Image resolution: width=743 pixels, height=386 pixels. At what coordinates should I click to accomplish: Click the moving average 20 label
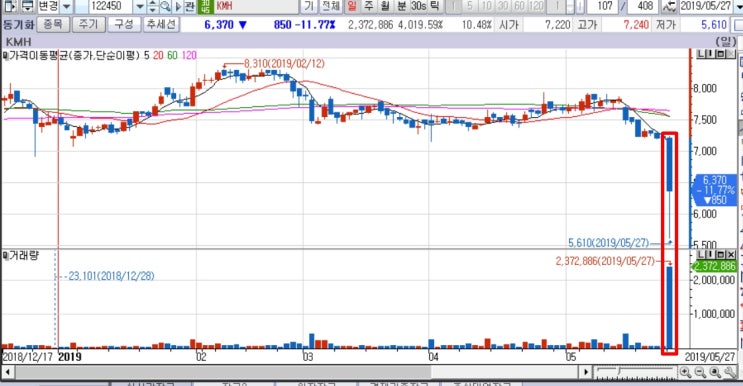click(x=158, y=55)
